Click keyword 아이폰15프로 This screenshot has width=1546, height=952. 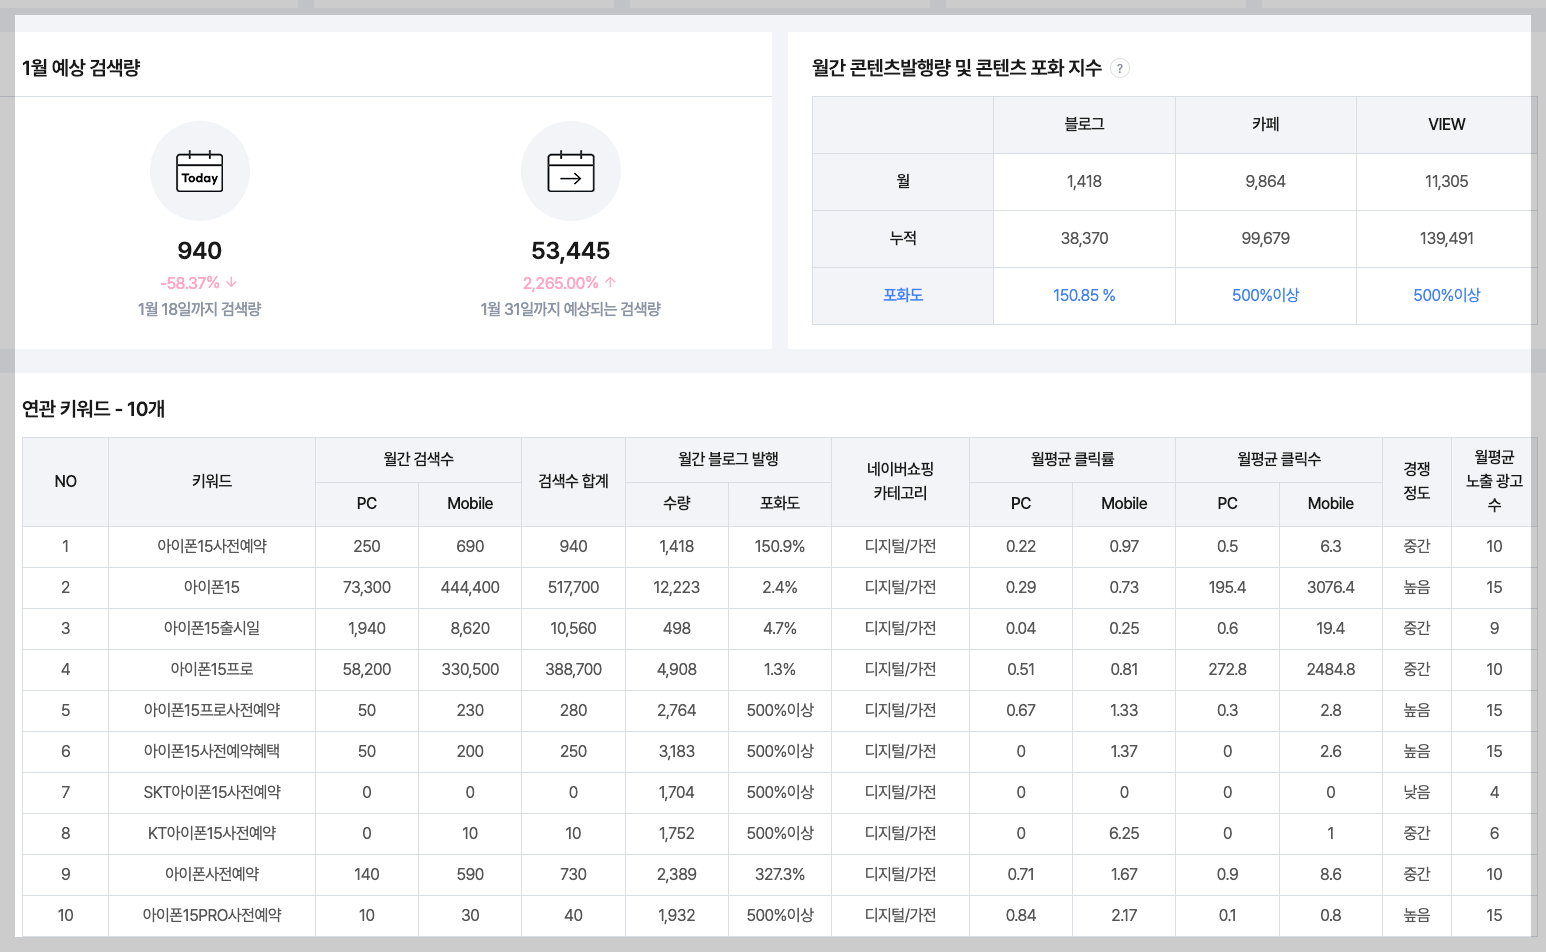[212, 669]
